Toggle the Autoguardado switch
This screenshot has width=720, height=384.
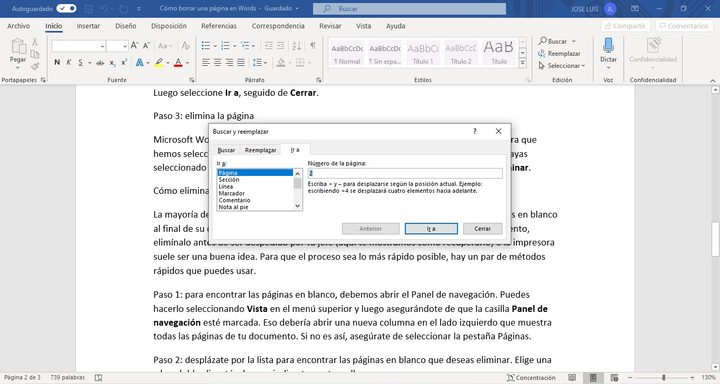click(x=67, y=8)
